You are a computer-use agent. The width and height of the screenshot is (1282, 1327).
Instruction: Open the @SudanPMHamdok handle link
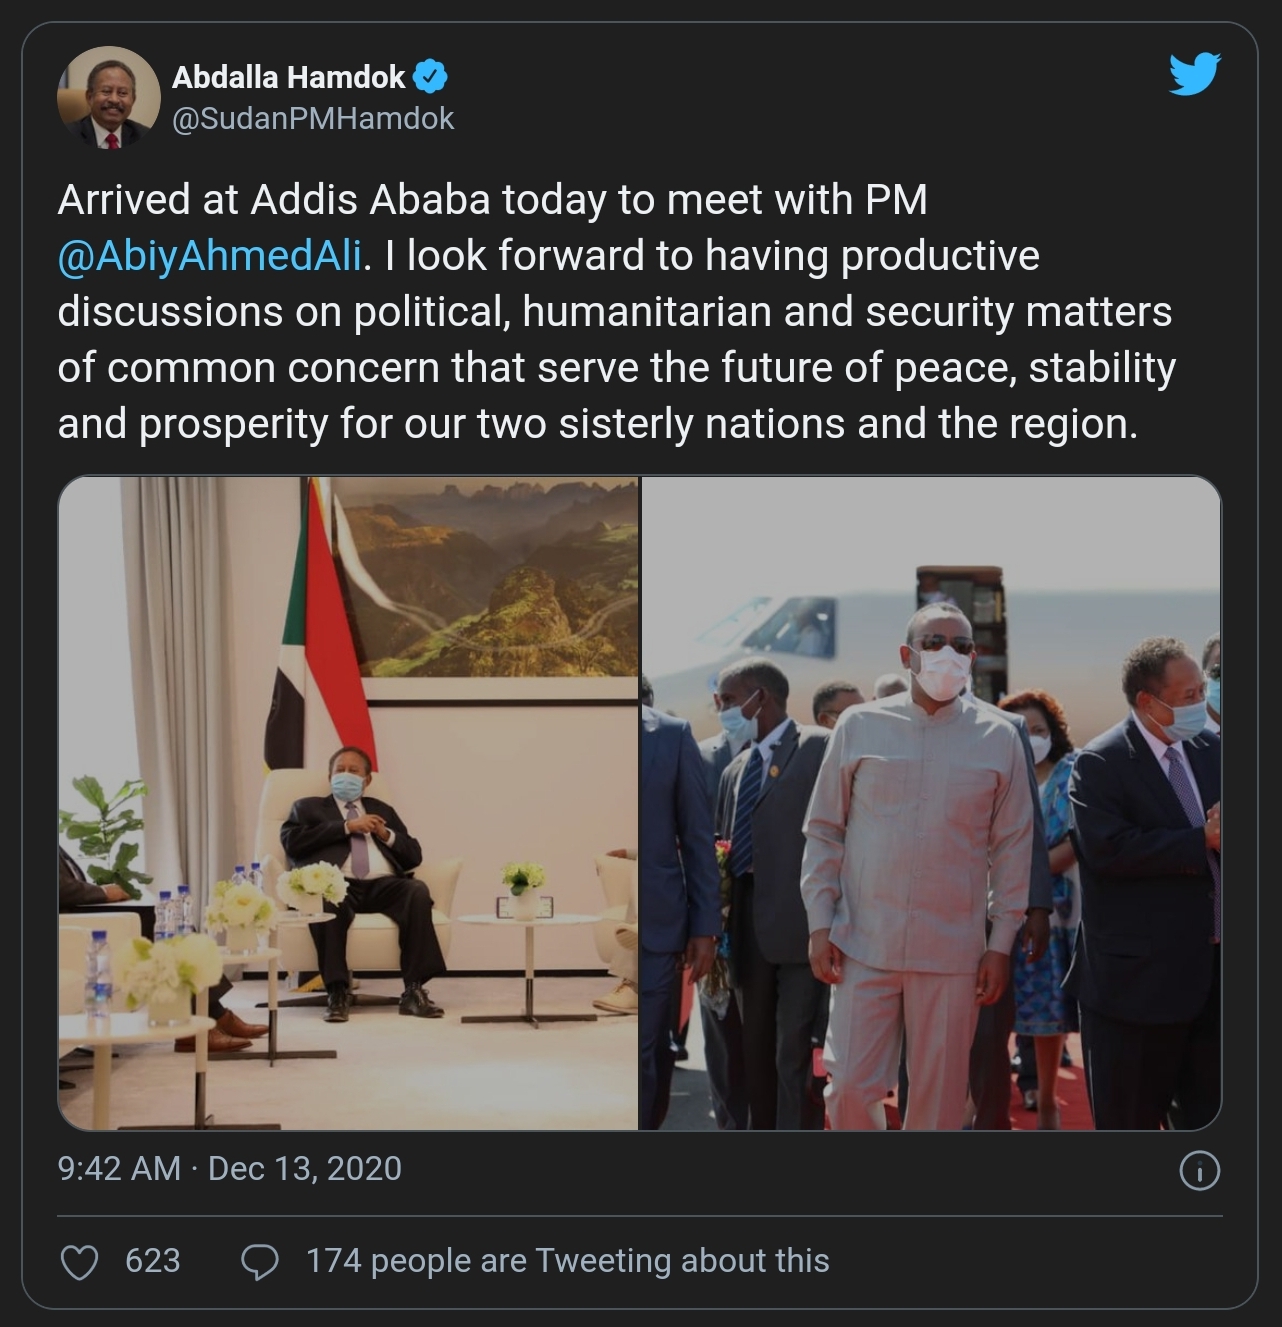[313, 118]
